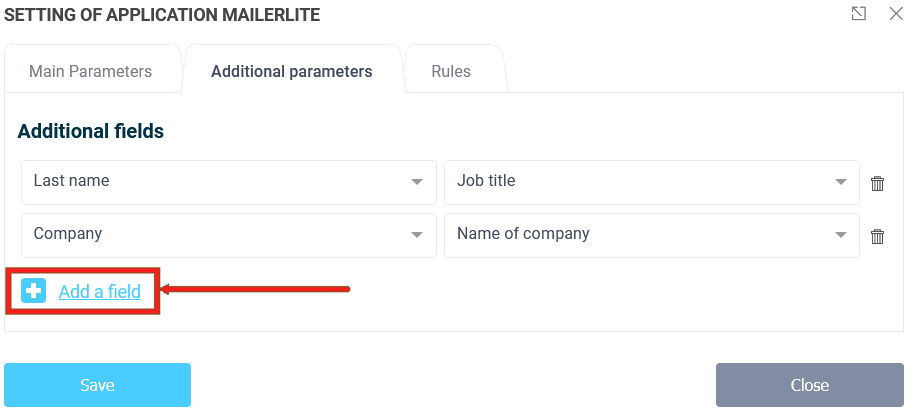Delete the Company field row

click(x=877, y=236)
